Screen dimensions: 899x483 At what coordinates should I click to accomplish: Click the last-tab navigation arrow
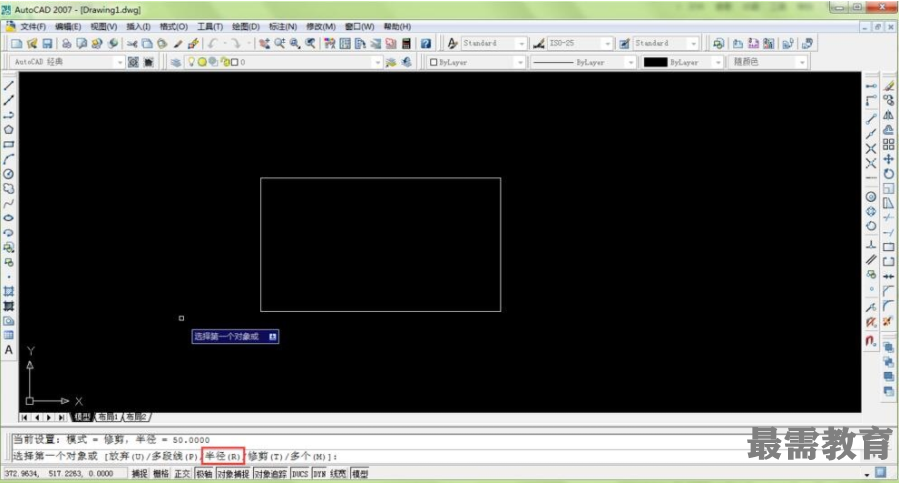point(61,418)
